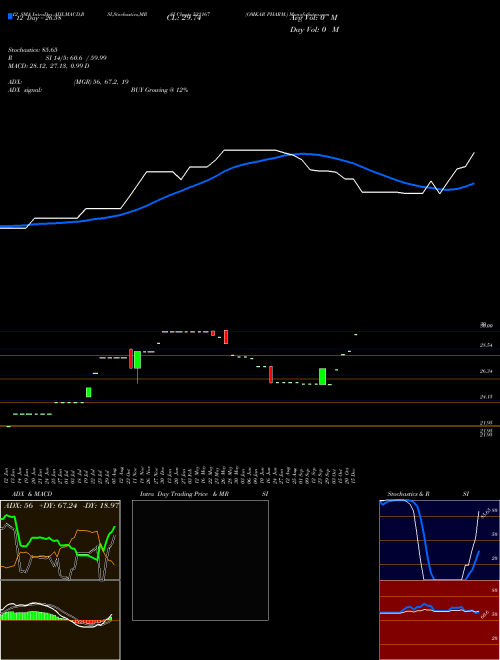
Task: Click the 26.34 price axis label
Action: coord(486,371)
